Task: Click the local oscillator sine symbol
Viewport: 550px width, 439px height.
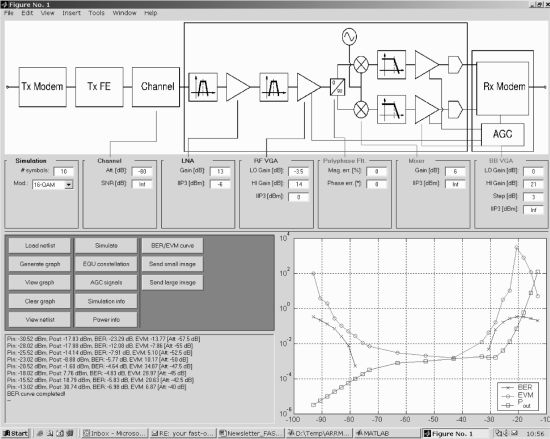Action: [x=349, y=36]
